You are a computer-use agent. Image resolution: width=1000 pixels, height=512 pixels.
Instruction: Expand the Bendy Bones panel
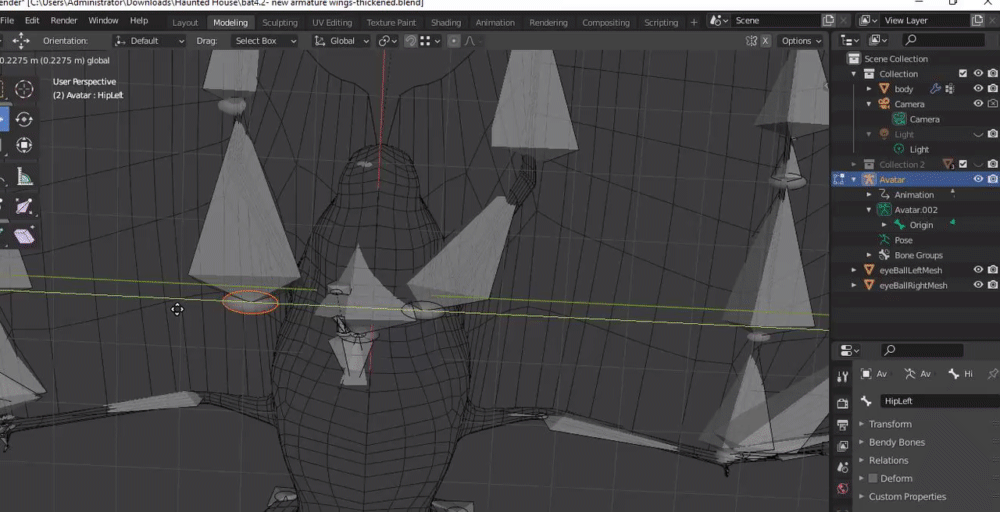tap(896, 442)
